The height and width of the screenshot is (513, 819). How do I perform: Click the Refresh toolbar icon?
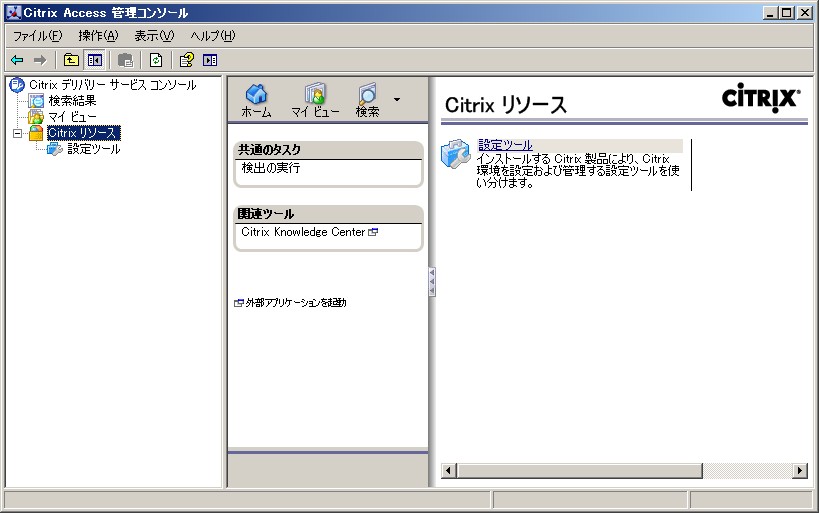pos(156,60)
